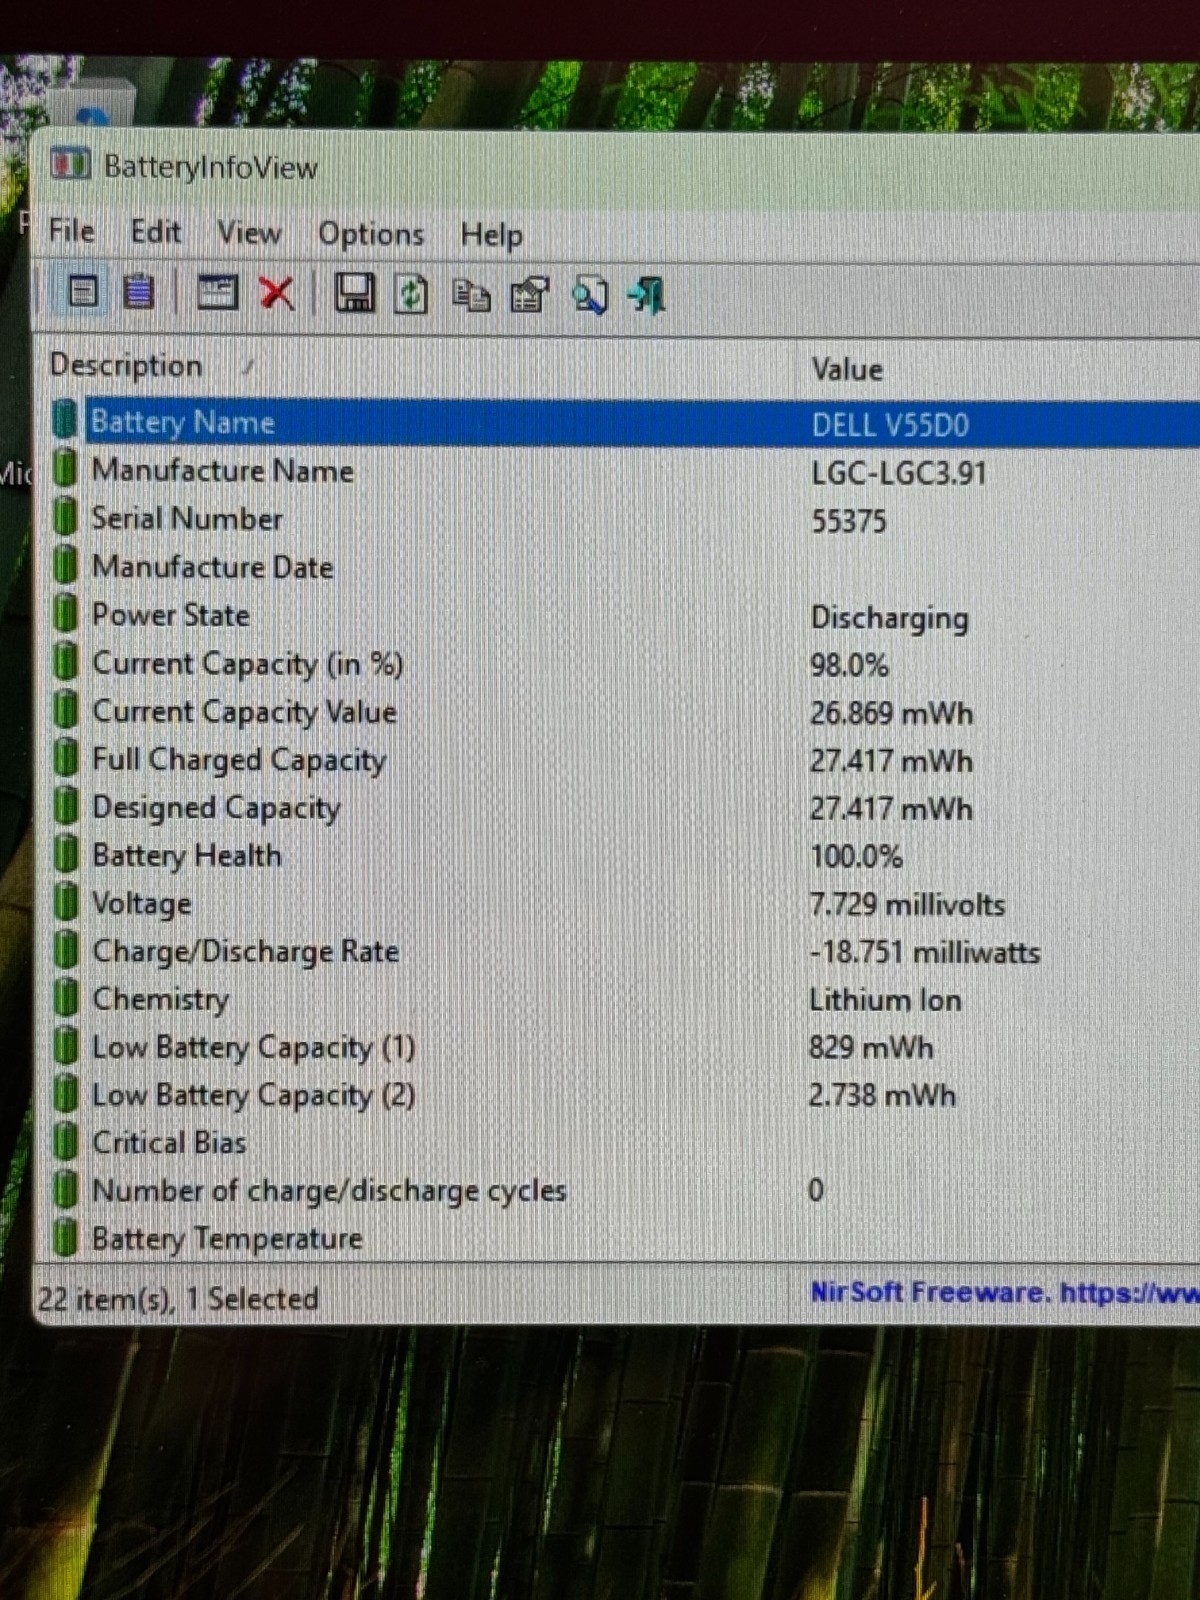Sort by the Description column header
Screen dimensions: 1200x1600
418,366
